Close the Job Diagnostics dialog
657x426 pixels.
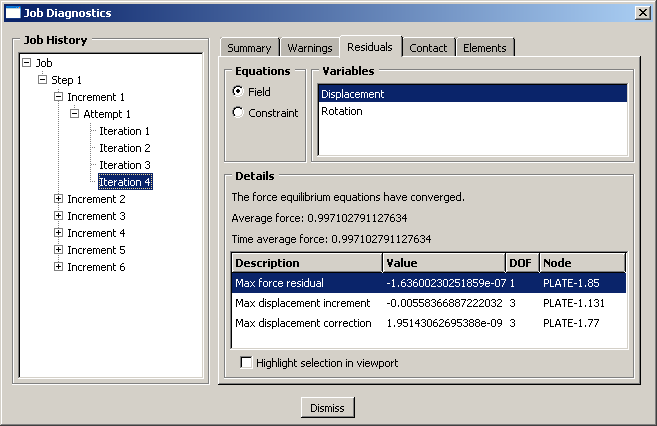coord(642,13)
